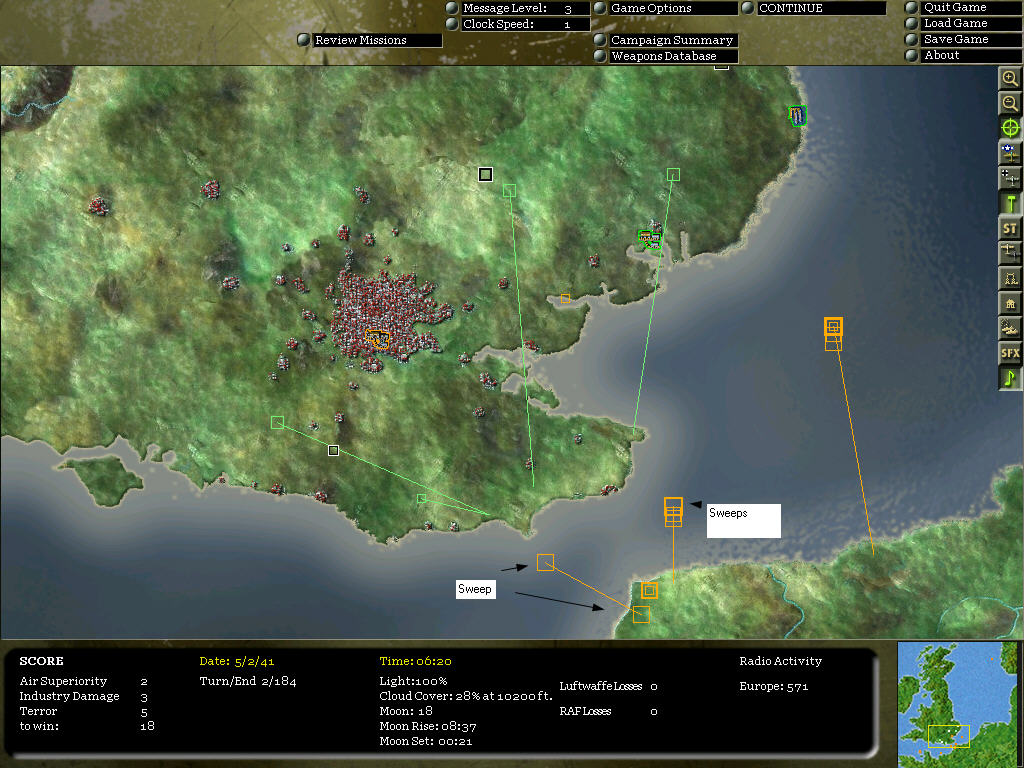The height and width of the screenshot is (768, 1024).
Task: Select the single orange square in the English Channel
Action: pyautogui.click(x=545, y=562)
